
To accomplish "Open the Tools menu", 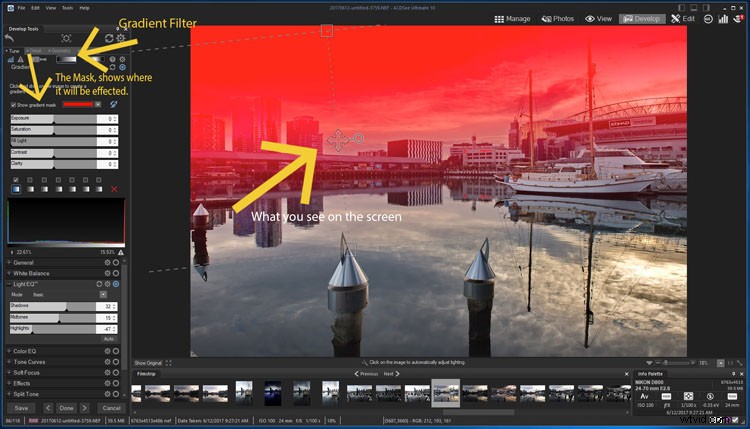I will pyautogui.click(x=67, y=8).
